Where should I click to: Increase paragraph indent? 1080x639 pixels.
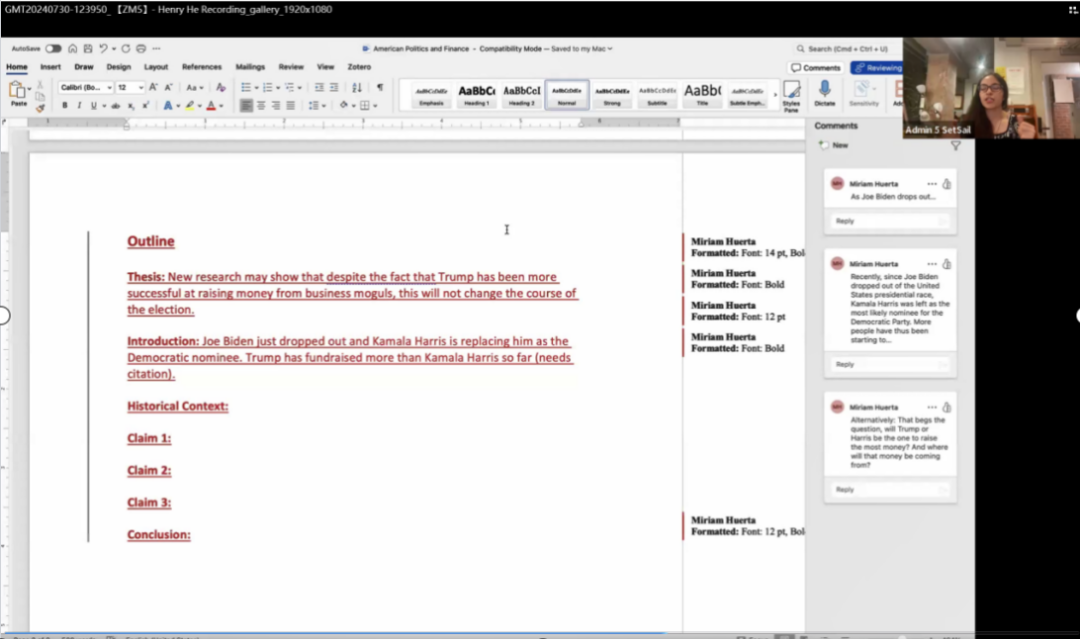(334, 87)
